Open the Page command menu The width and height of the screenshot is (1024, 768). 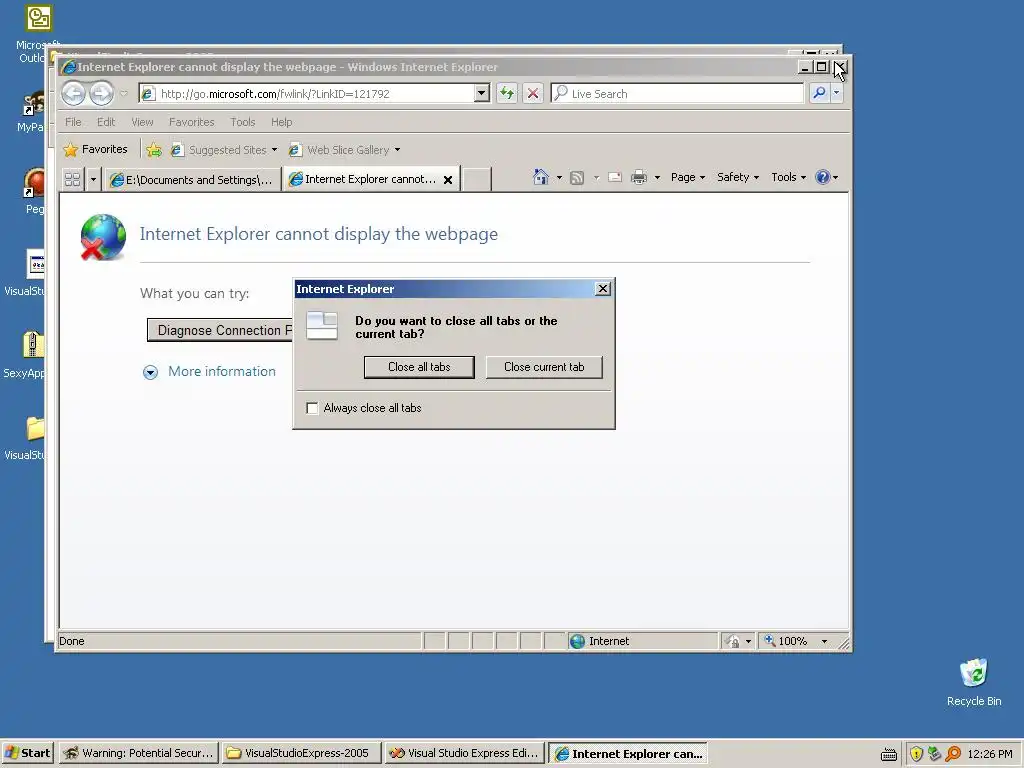click(688, 177)
